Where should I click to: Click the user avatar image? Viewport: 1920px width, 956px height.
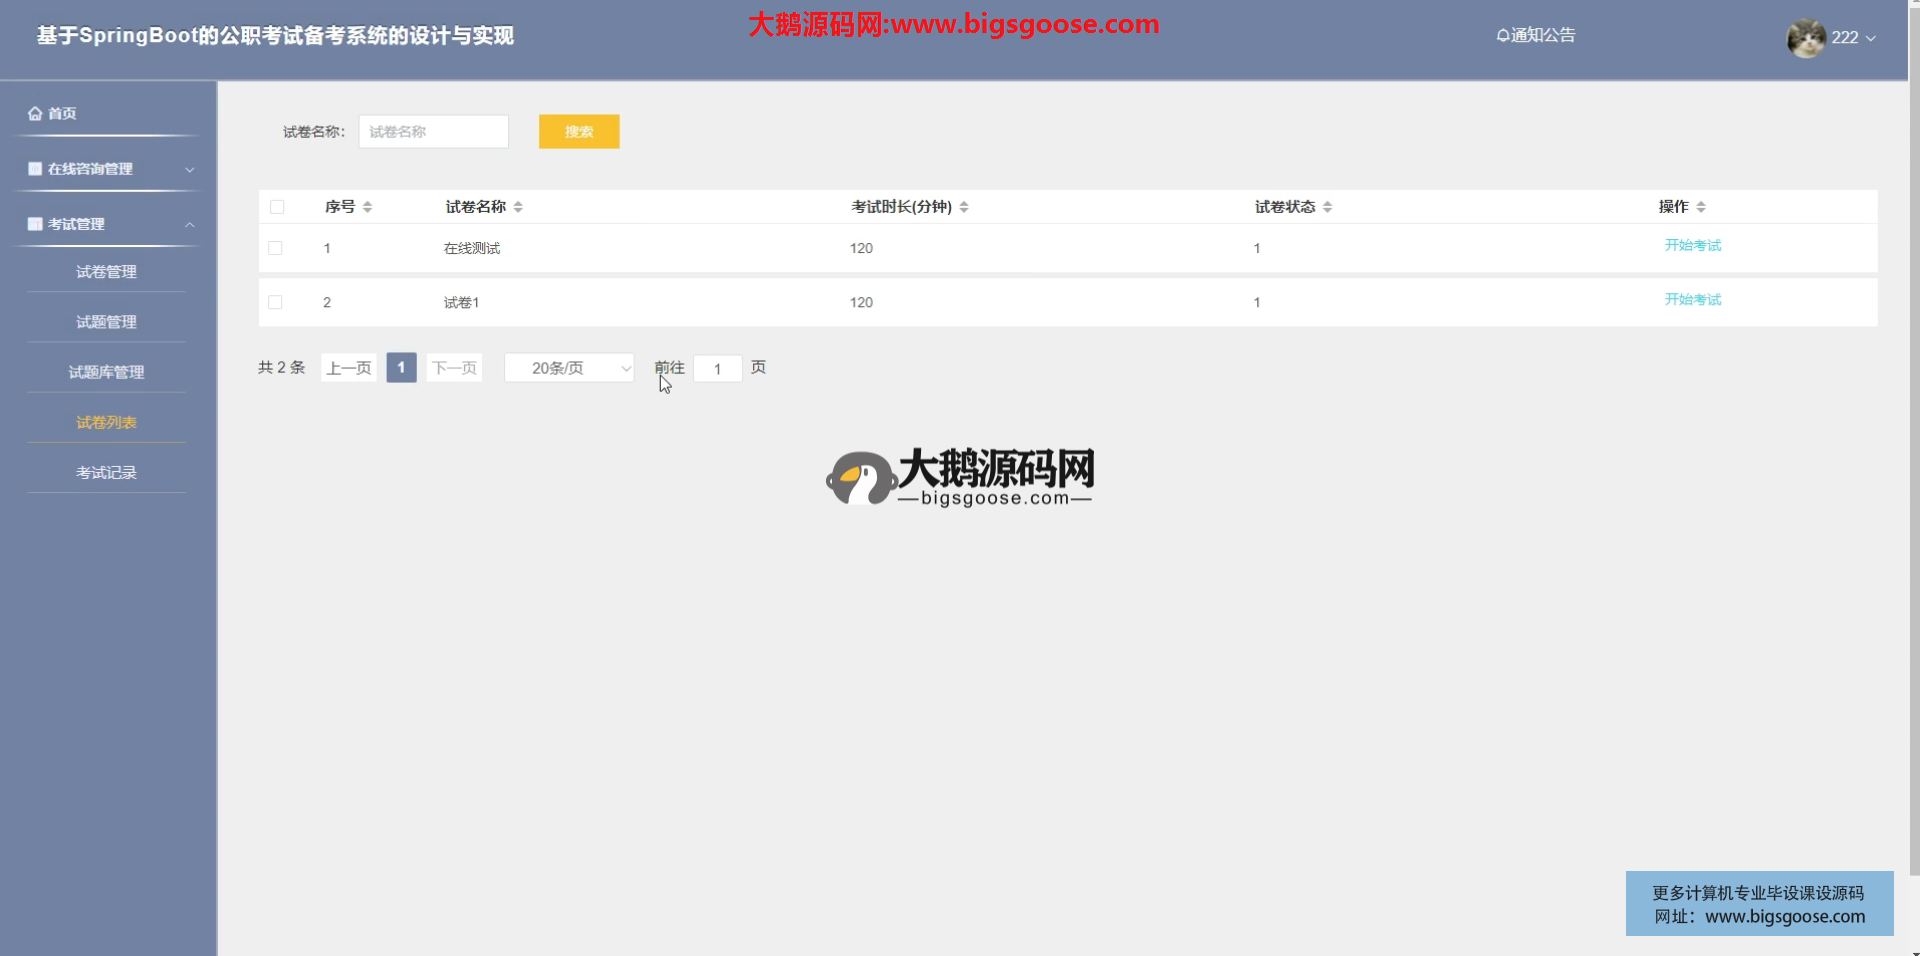coord(1806,38)
